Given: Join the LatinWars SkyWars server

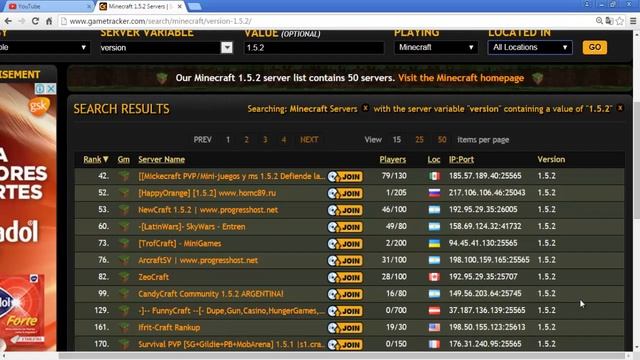Looking at the screenshot, I should [x=345, y=227].
